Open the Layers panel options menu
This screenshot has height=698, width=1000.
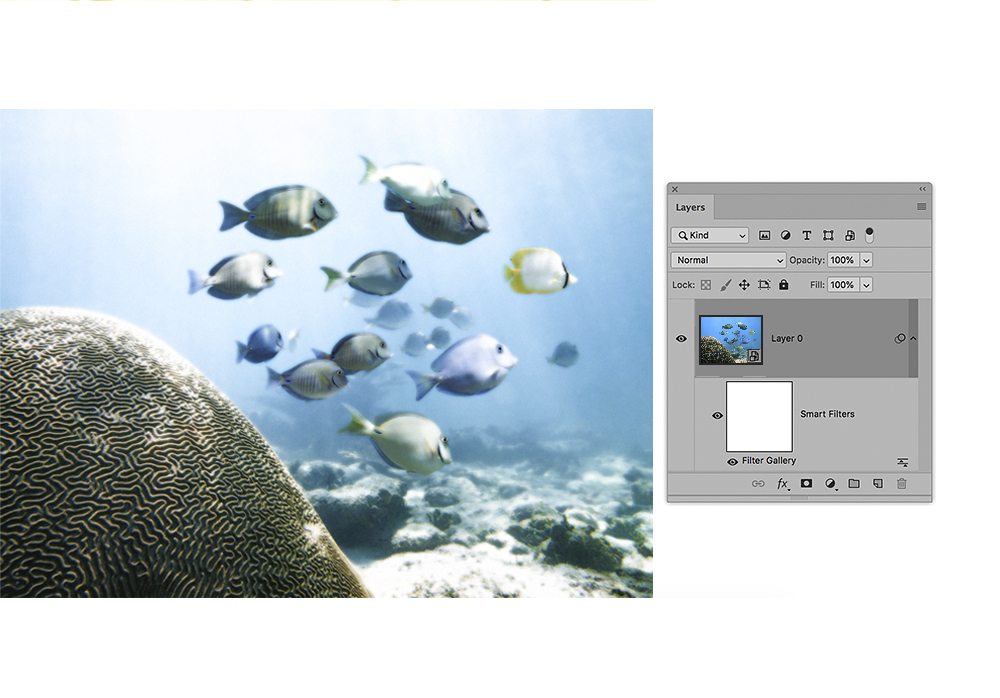click(x=921, y=207)
